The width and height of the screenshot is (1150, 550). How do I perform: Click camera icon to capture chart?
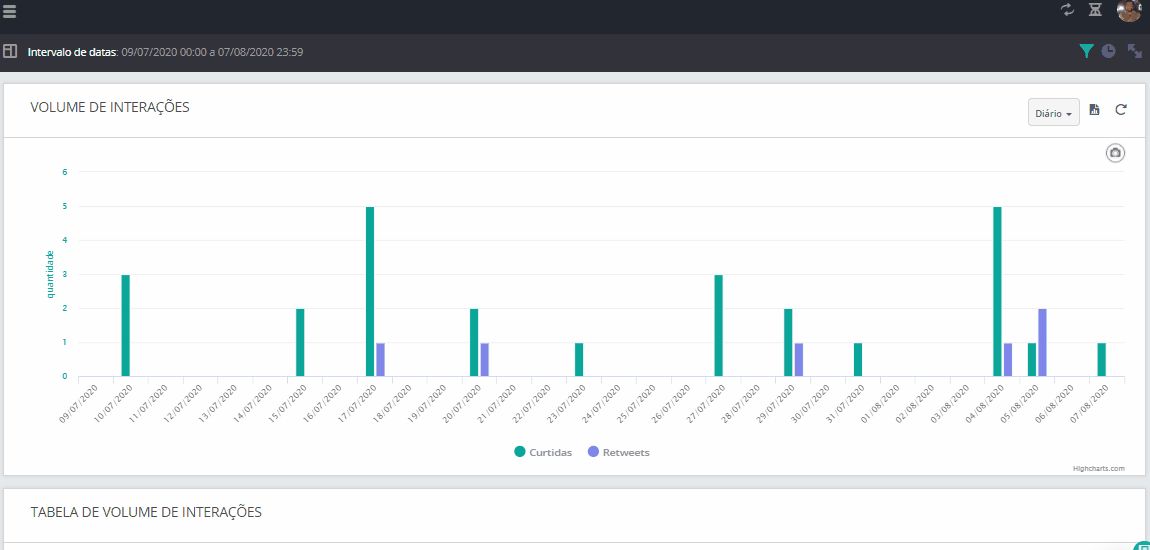point(1115,153)
